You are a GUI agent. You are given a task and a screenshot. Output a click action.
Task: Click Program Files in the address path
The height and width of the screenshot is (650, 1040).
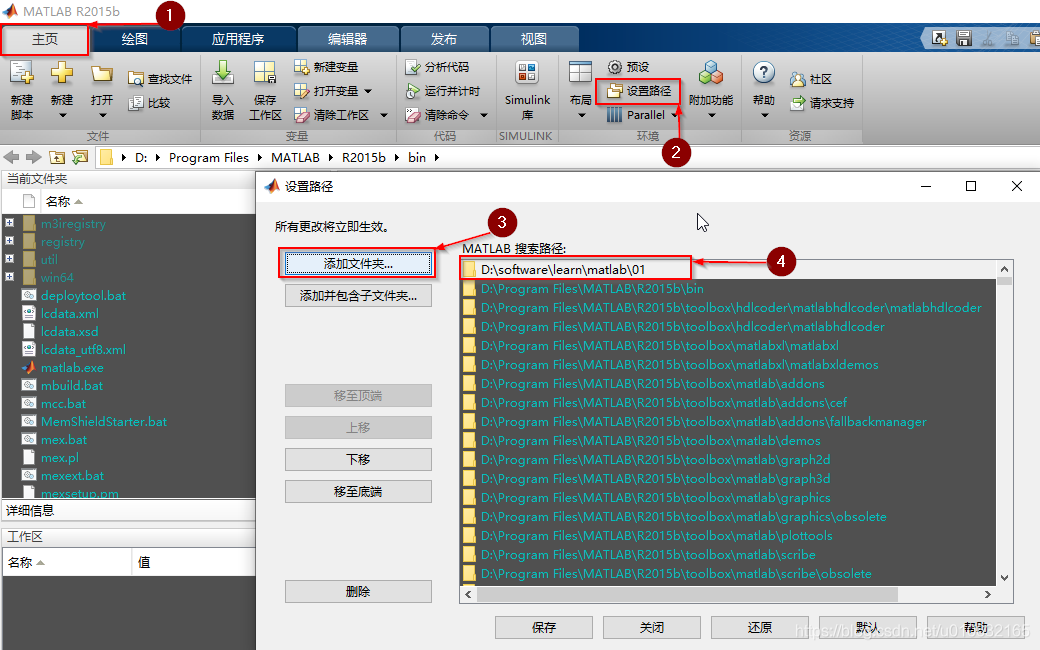208,157
